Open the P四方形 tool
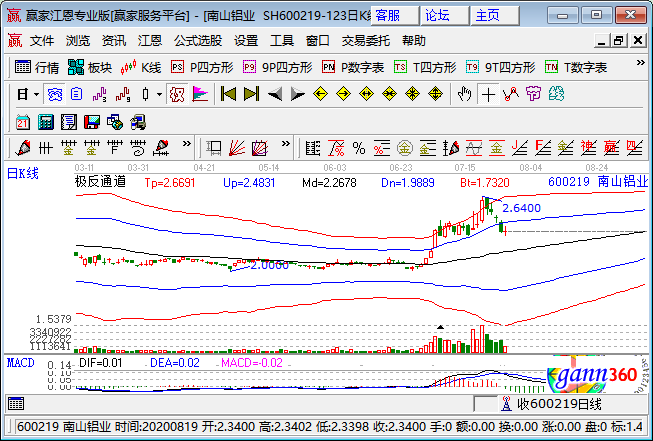The width and height of the screenshot is (653, 441). tap(202, 67)
